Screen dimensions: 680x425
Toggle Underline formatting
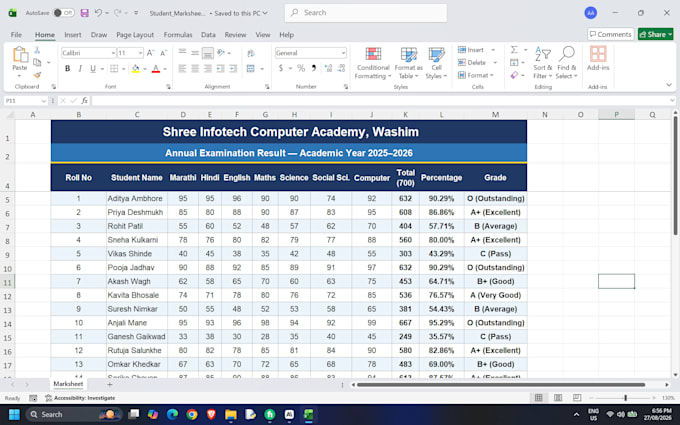click(x=92, y=69)
